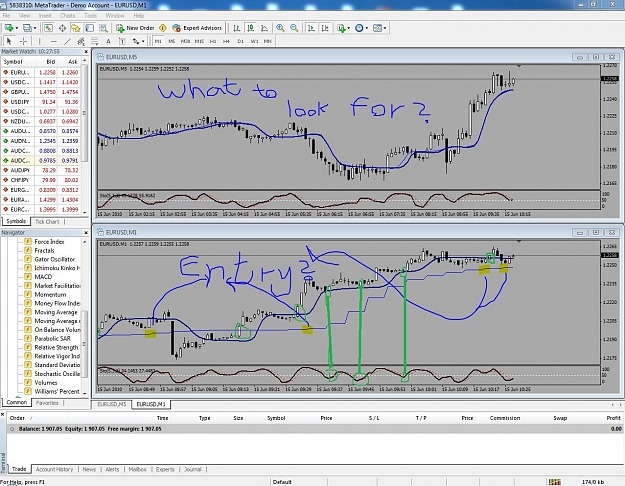
Task: Toggle the Navigator window star-folder icon
Action: tap(76, 28)
